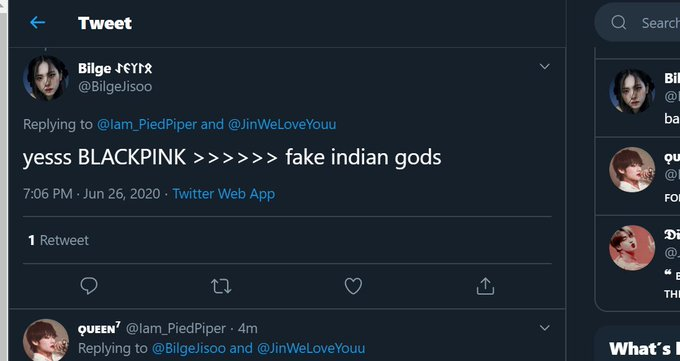Click the tweet timestamp Jun 26, 2020

122,194
